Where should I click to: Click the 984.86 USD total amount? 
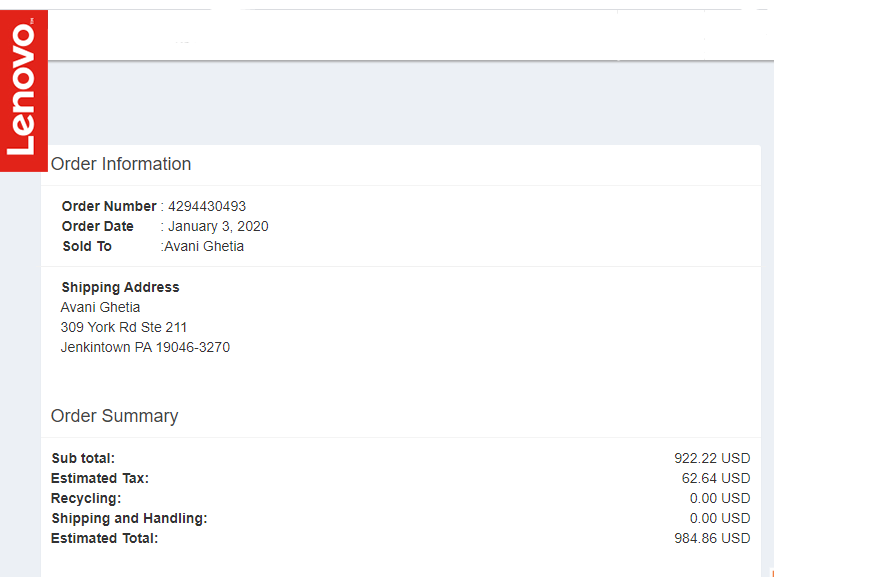[711, 538]
